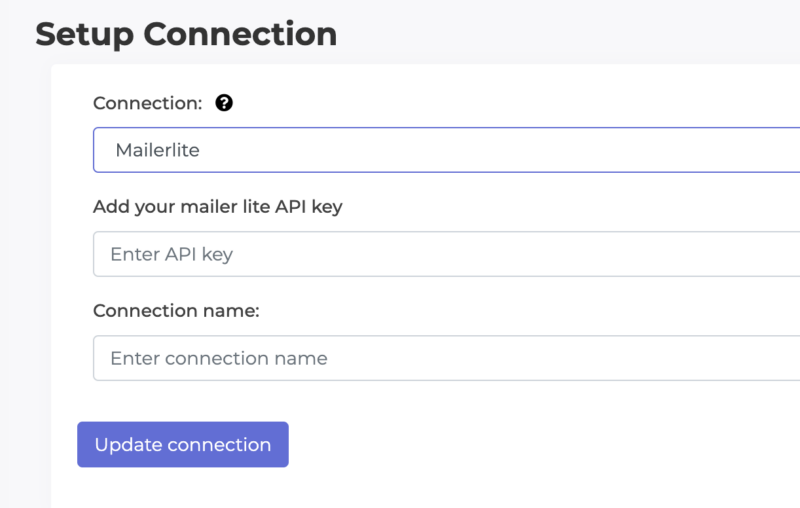Click the "Enter connection name" placeholder text

pos(219,358)
